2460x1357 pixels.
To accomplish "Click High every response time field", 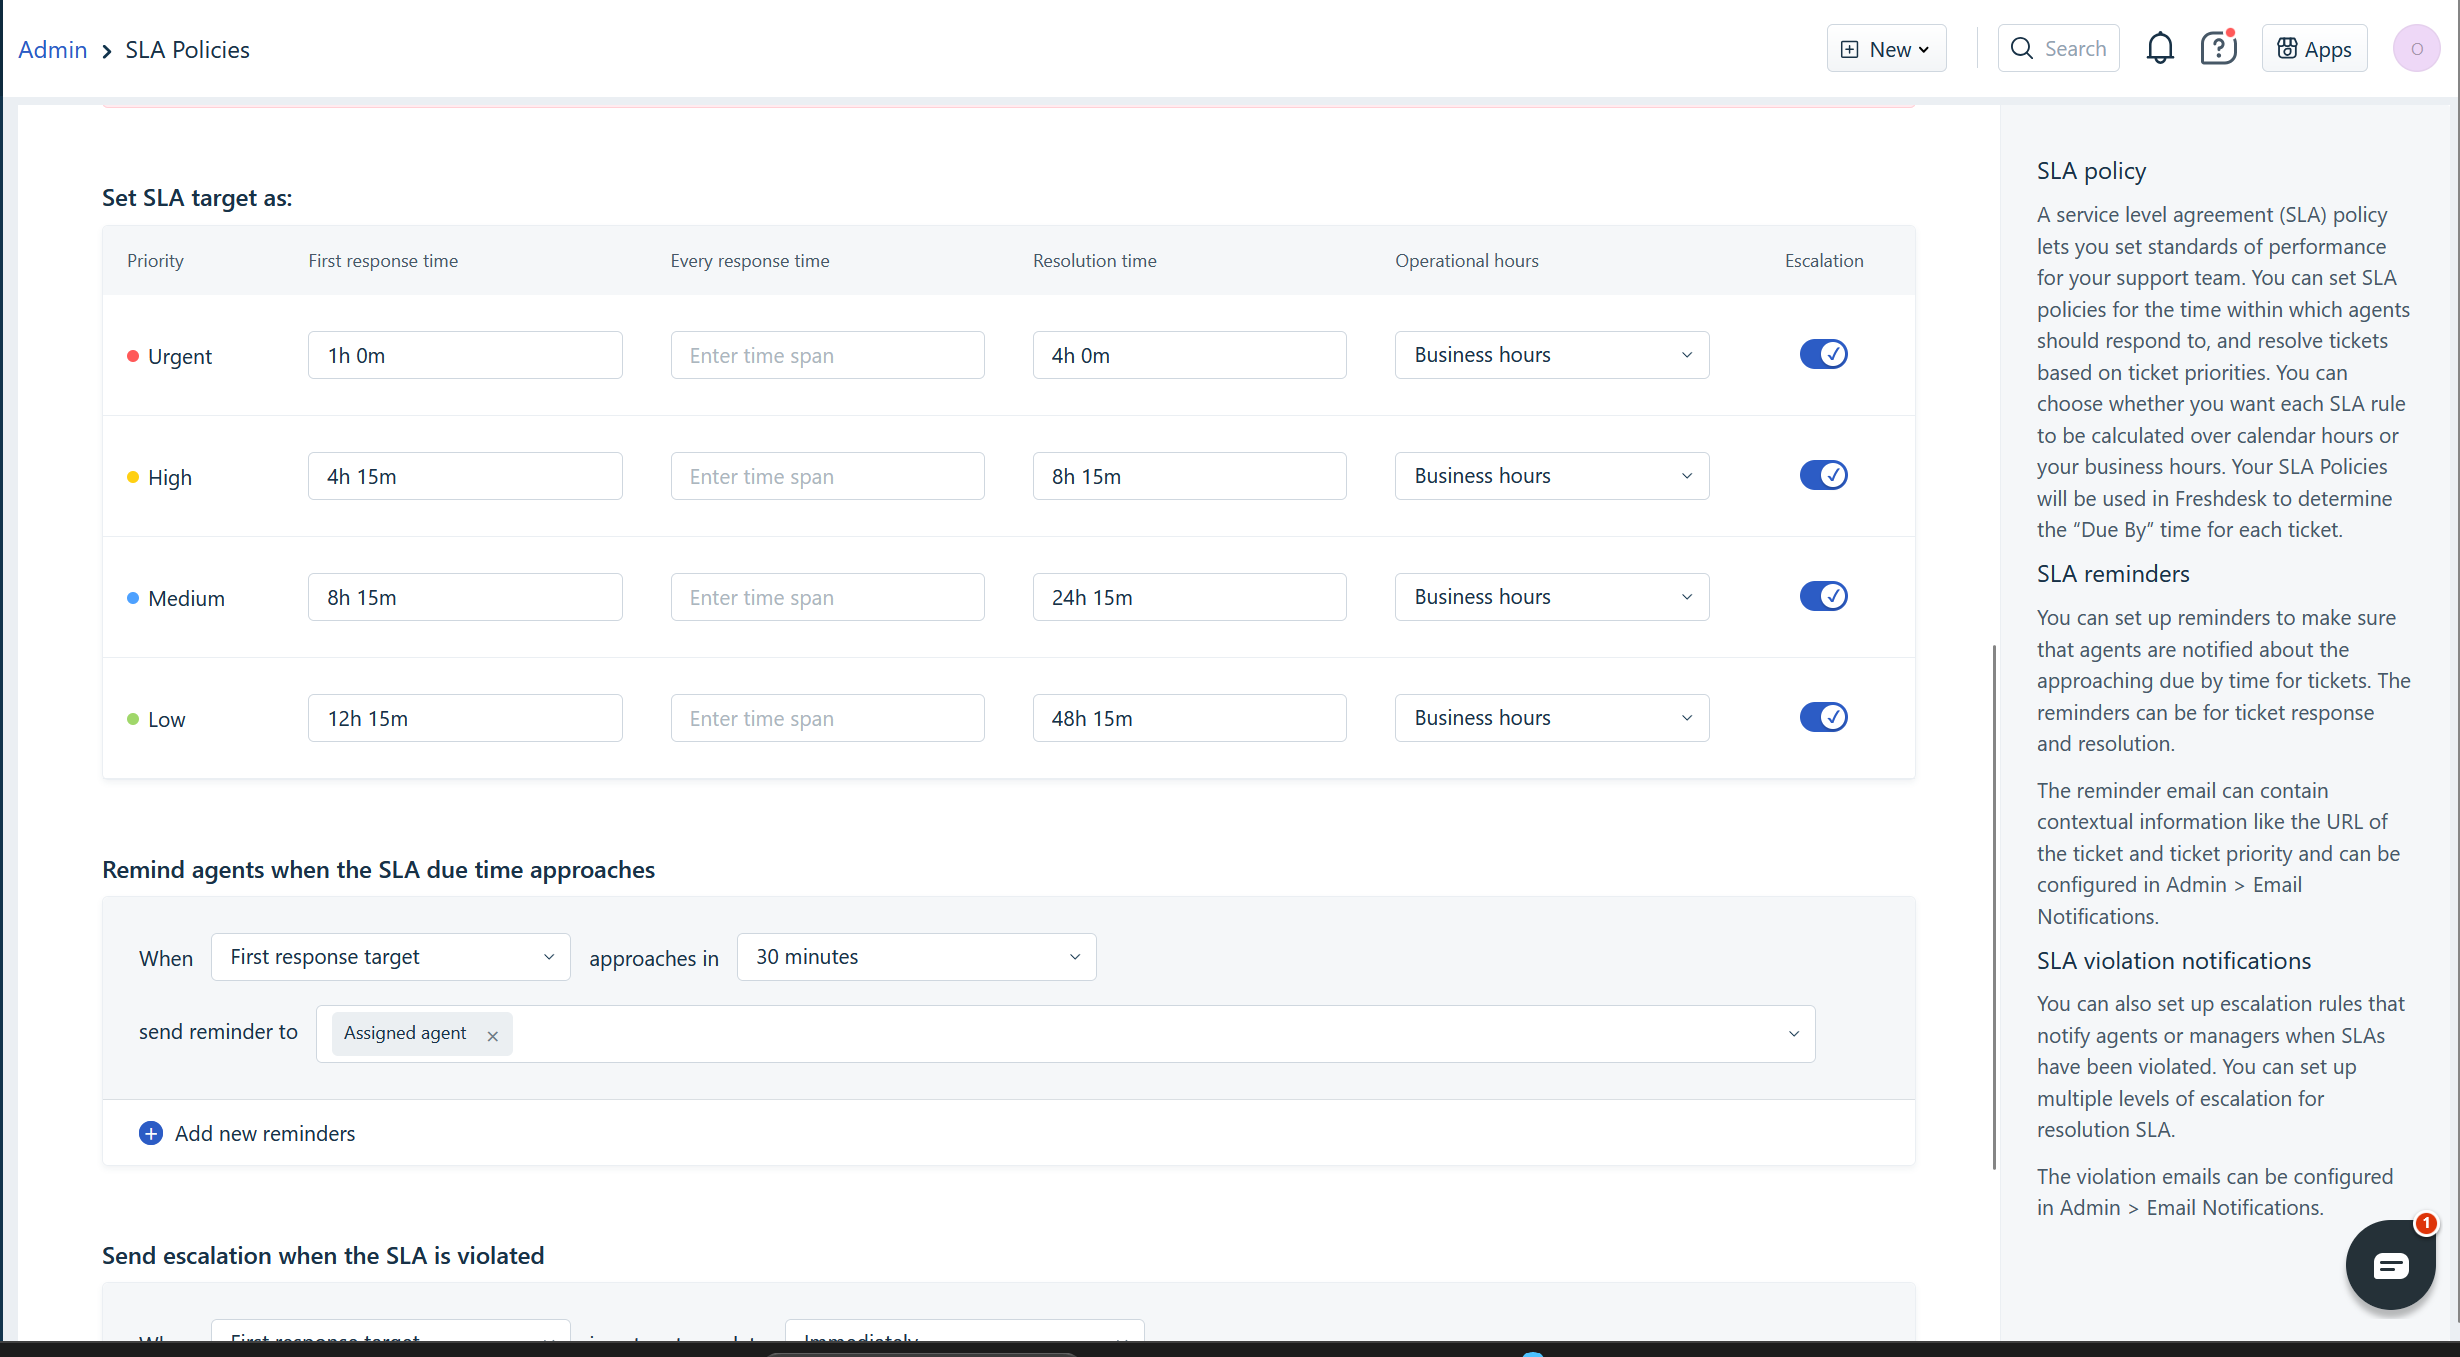I will pos(827,476).
